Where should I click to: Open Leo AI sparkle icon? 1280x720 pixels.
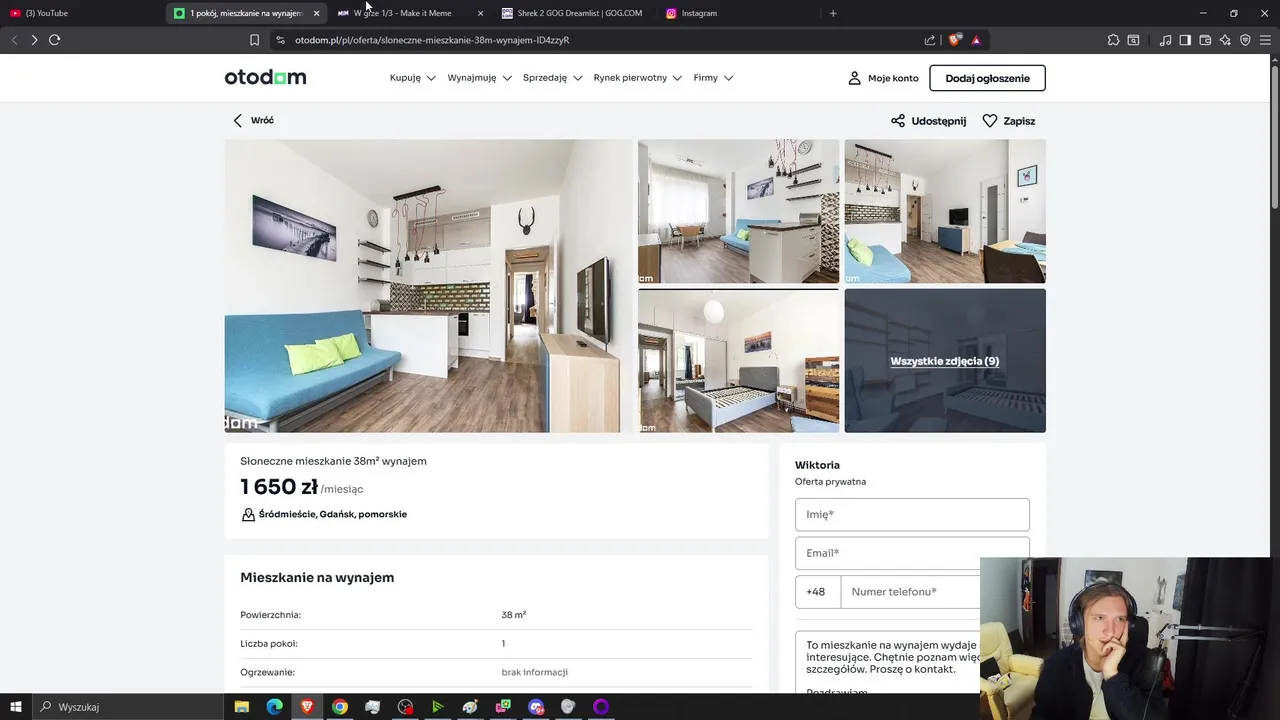pyautogui.click(x=1226, y=40)
